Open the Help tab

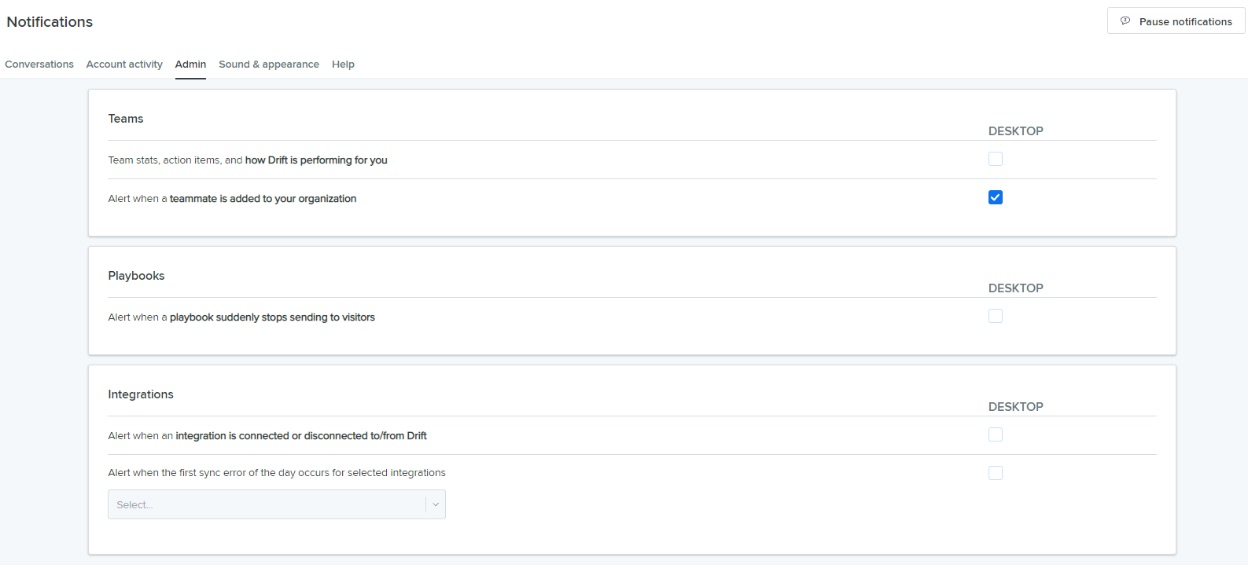(343, 64)
